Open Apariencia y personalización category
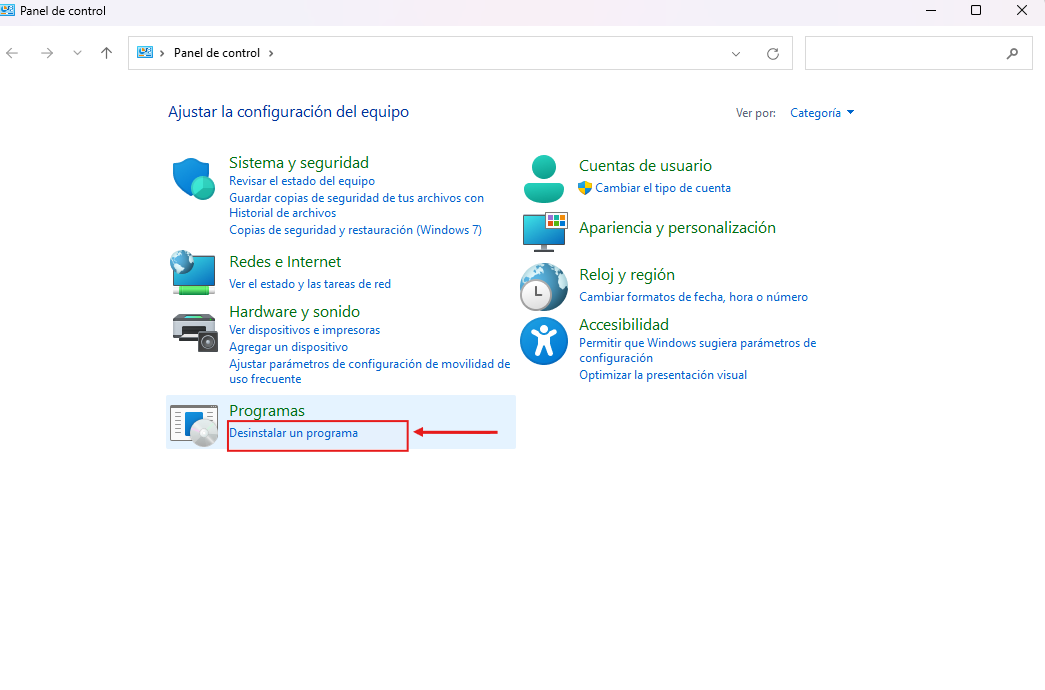Viewport: 1045px width, 690px height. pos(677,227)
